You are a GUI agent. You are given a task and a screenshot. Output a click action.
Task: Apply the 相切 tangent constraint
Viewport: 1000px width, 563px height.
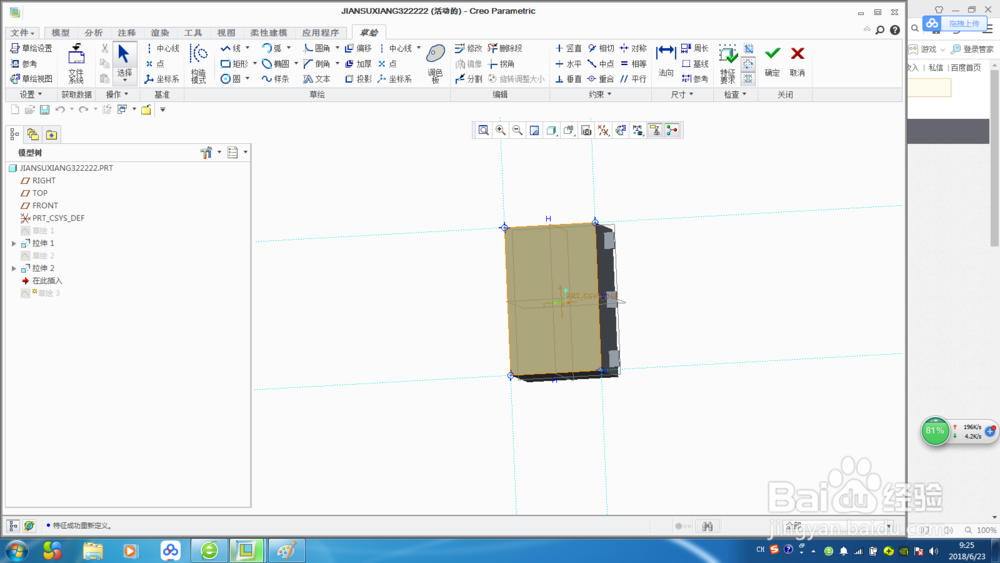pyautogui.click(x=601, y=48)
